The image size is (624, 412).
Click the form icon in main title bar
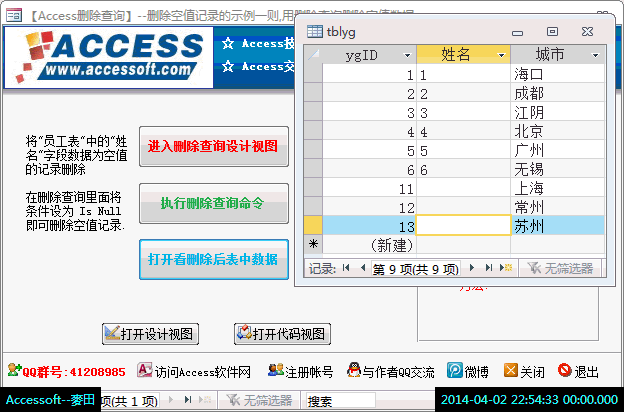(14, 15)
